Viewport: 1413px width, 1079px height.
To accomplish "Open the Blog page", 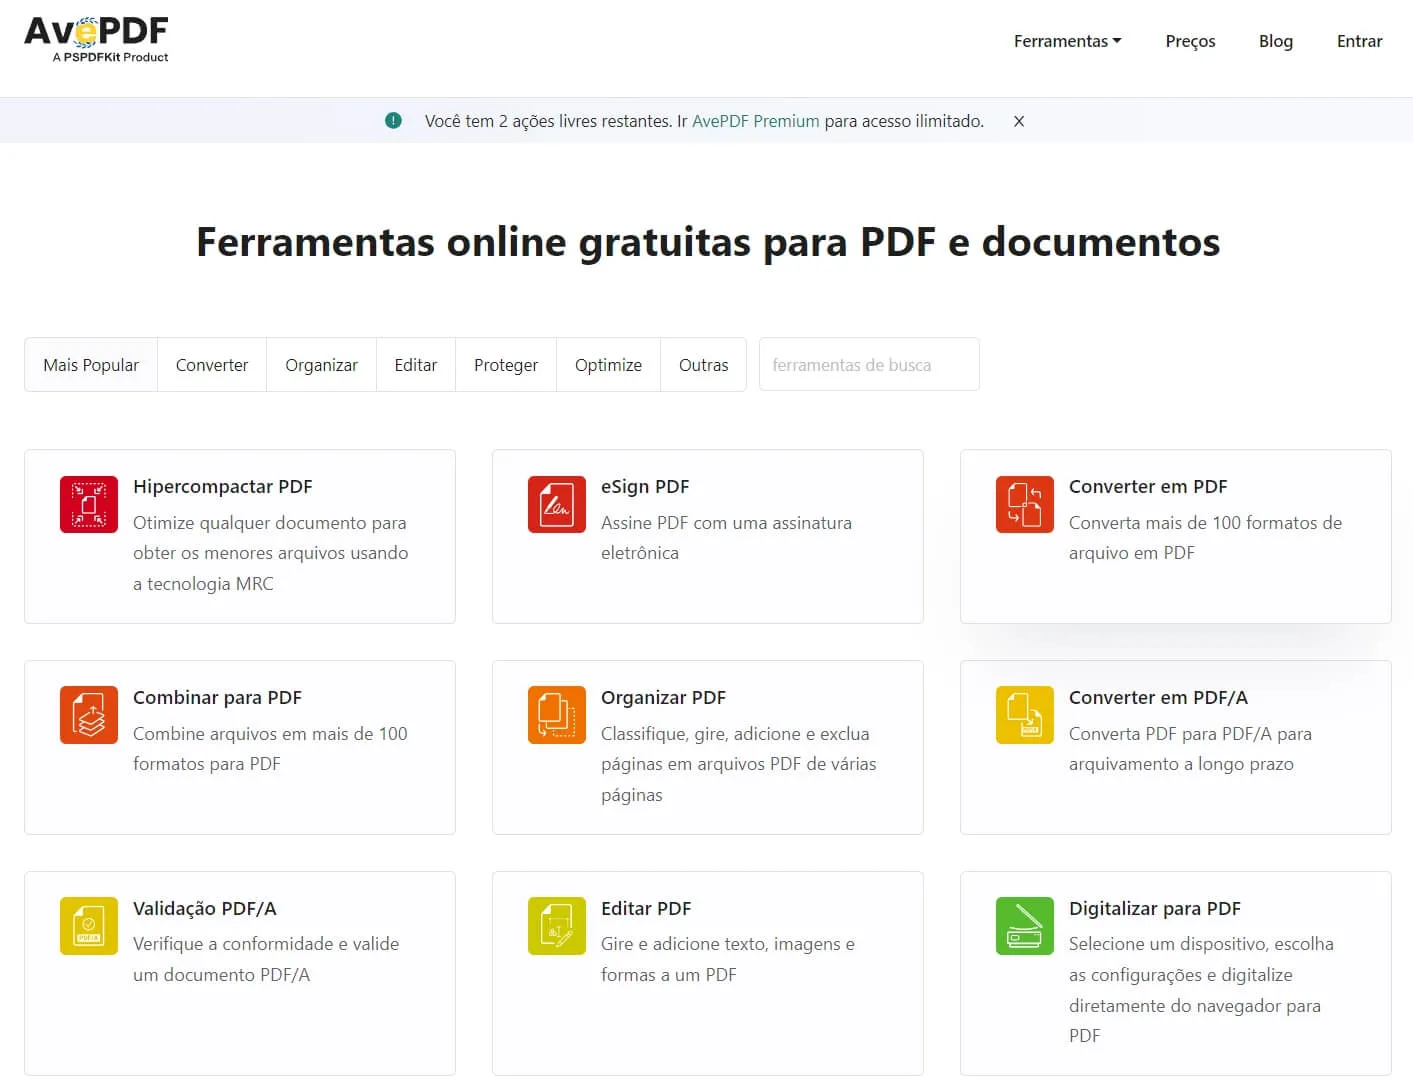I will coord(1276,41).
